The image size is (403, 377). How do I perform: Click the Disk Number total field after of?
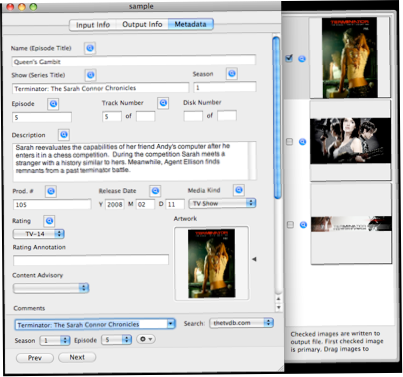click(x=227, y=116)
